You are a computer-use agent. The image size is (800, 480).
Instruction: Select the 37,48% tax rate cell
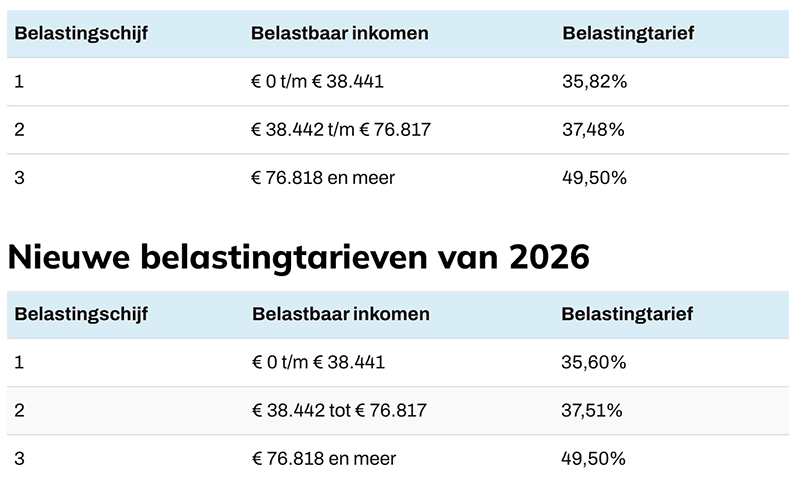pyautogui.click(x=594, y=130)
